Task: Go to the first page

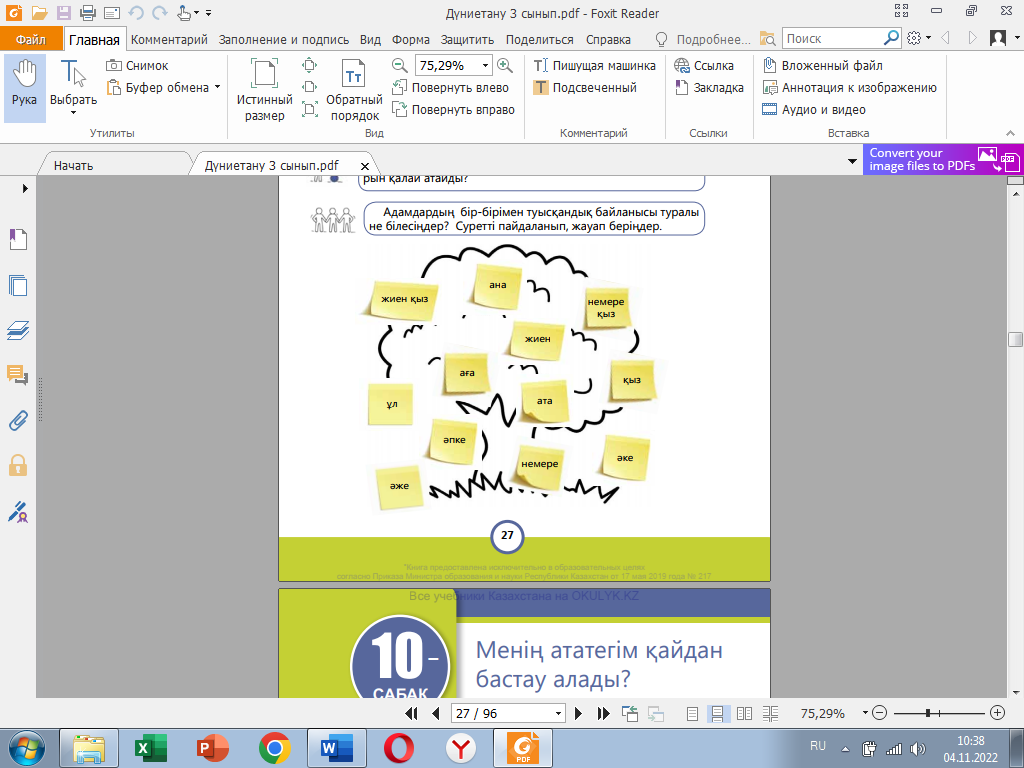Action: 411,713
